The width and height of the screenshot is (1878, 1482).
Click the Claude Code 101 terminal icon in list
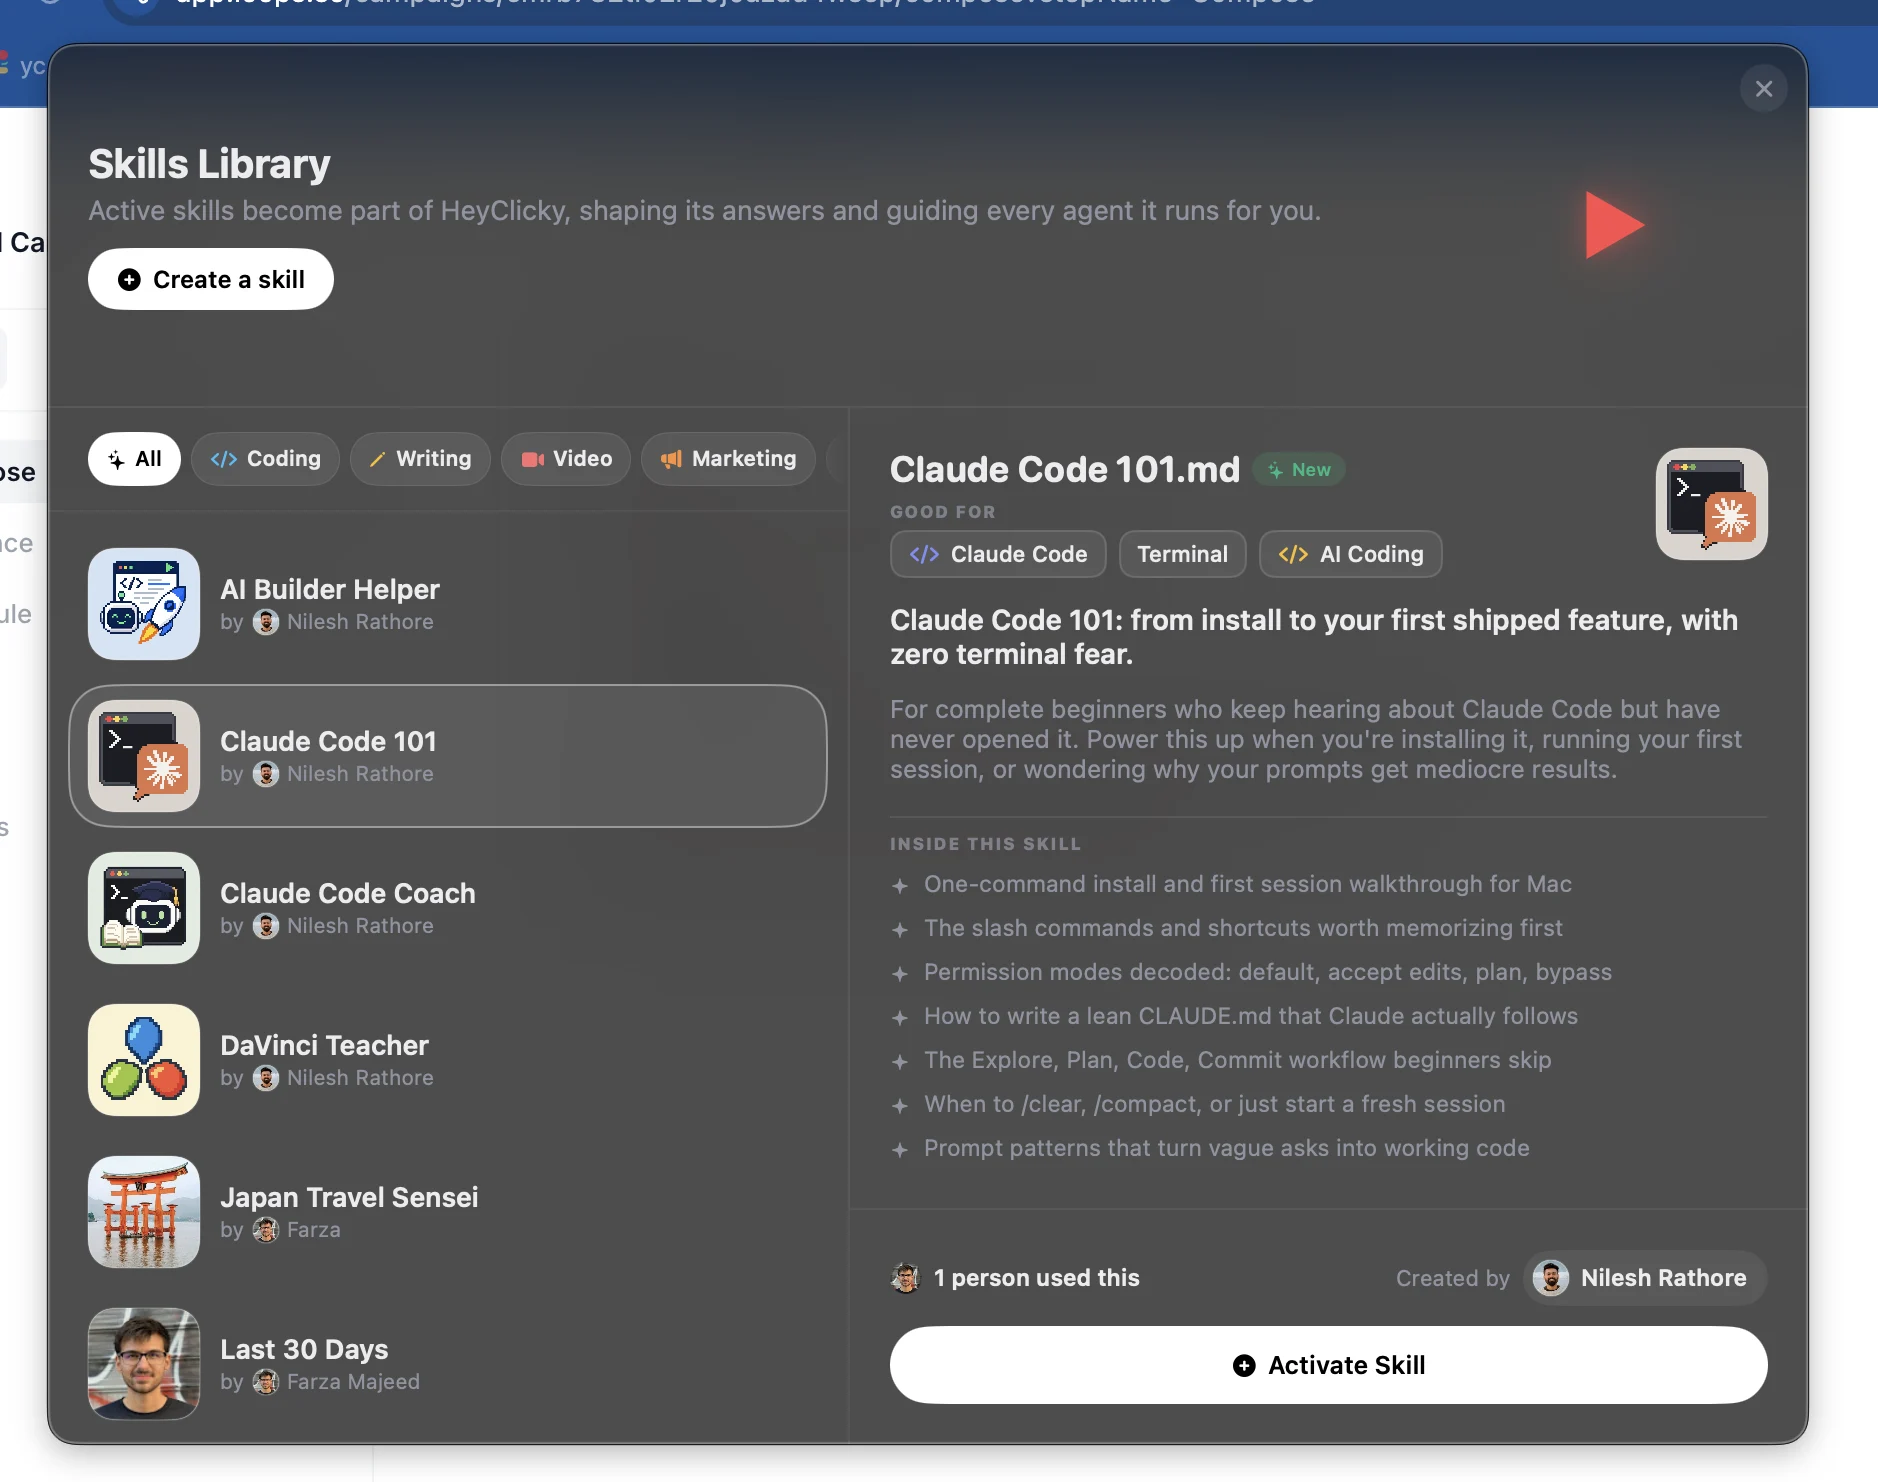pos(144,756)
